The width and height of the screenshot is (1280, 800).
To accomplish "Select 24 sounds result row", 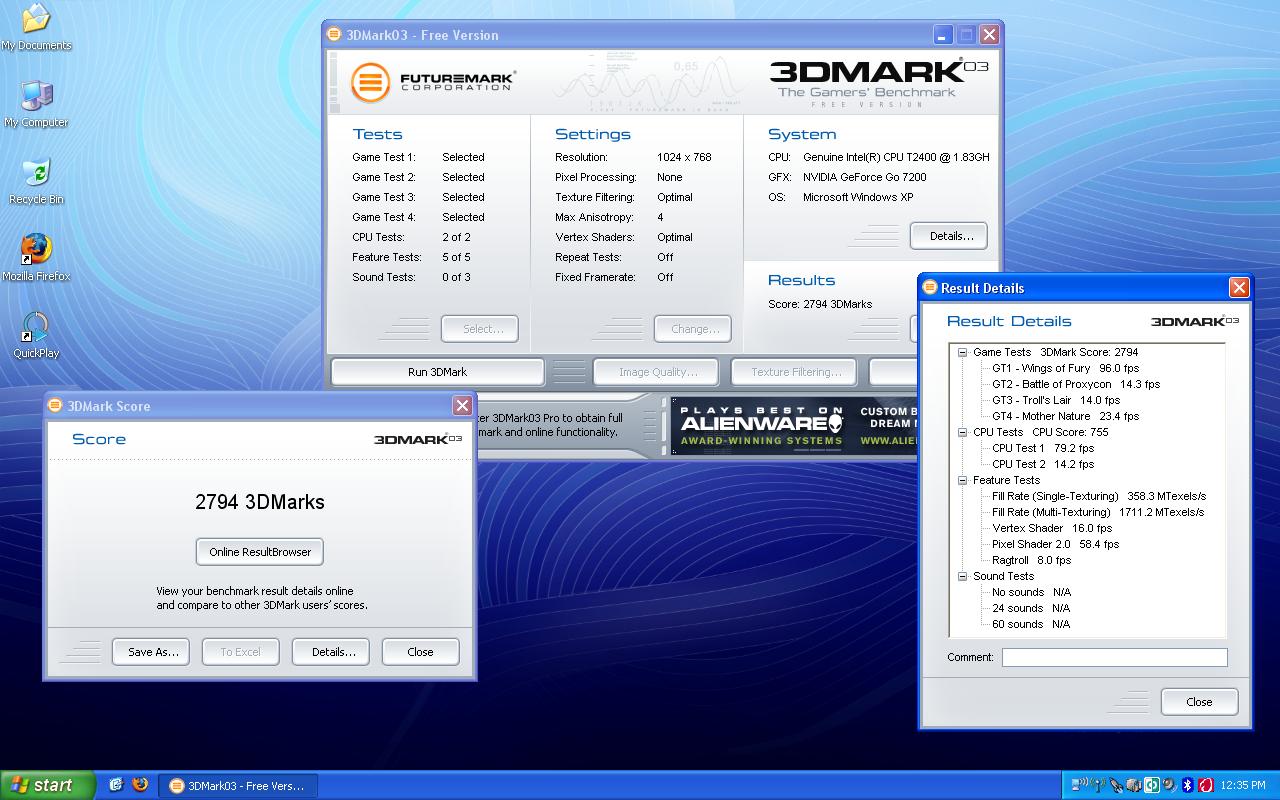I will click(x=1031, y=608).
